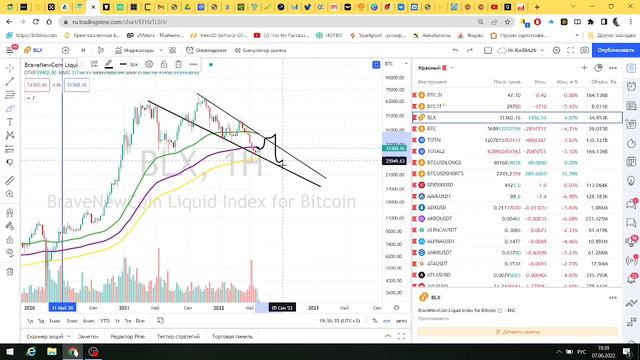
Task: Open chart settings gear in top toolbar
Action: coord(556,50)
